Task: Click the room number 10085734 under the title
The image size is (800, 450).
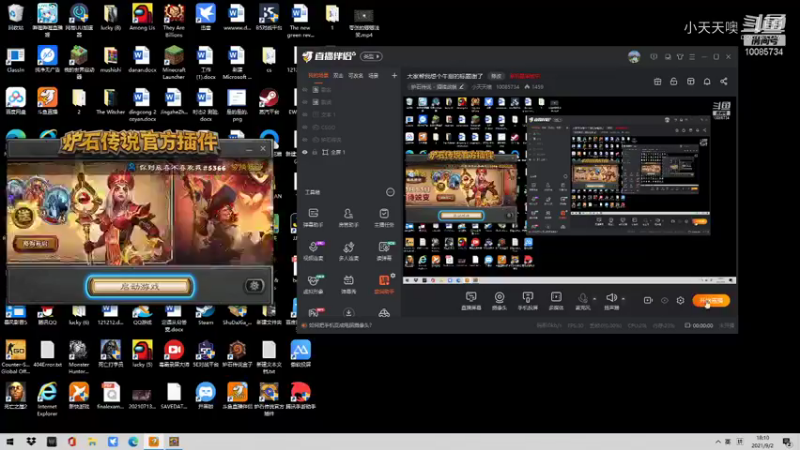Action: click(x=508, y=87)
